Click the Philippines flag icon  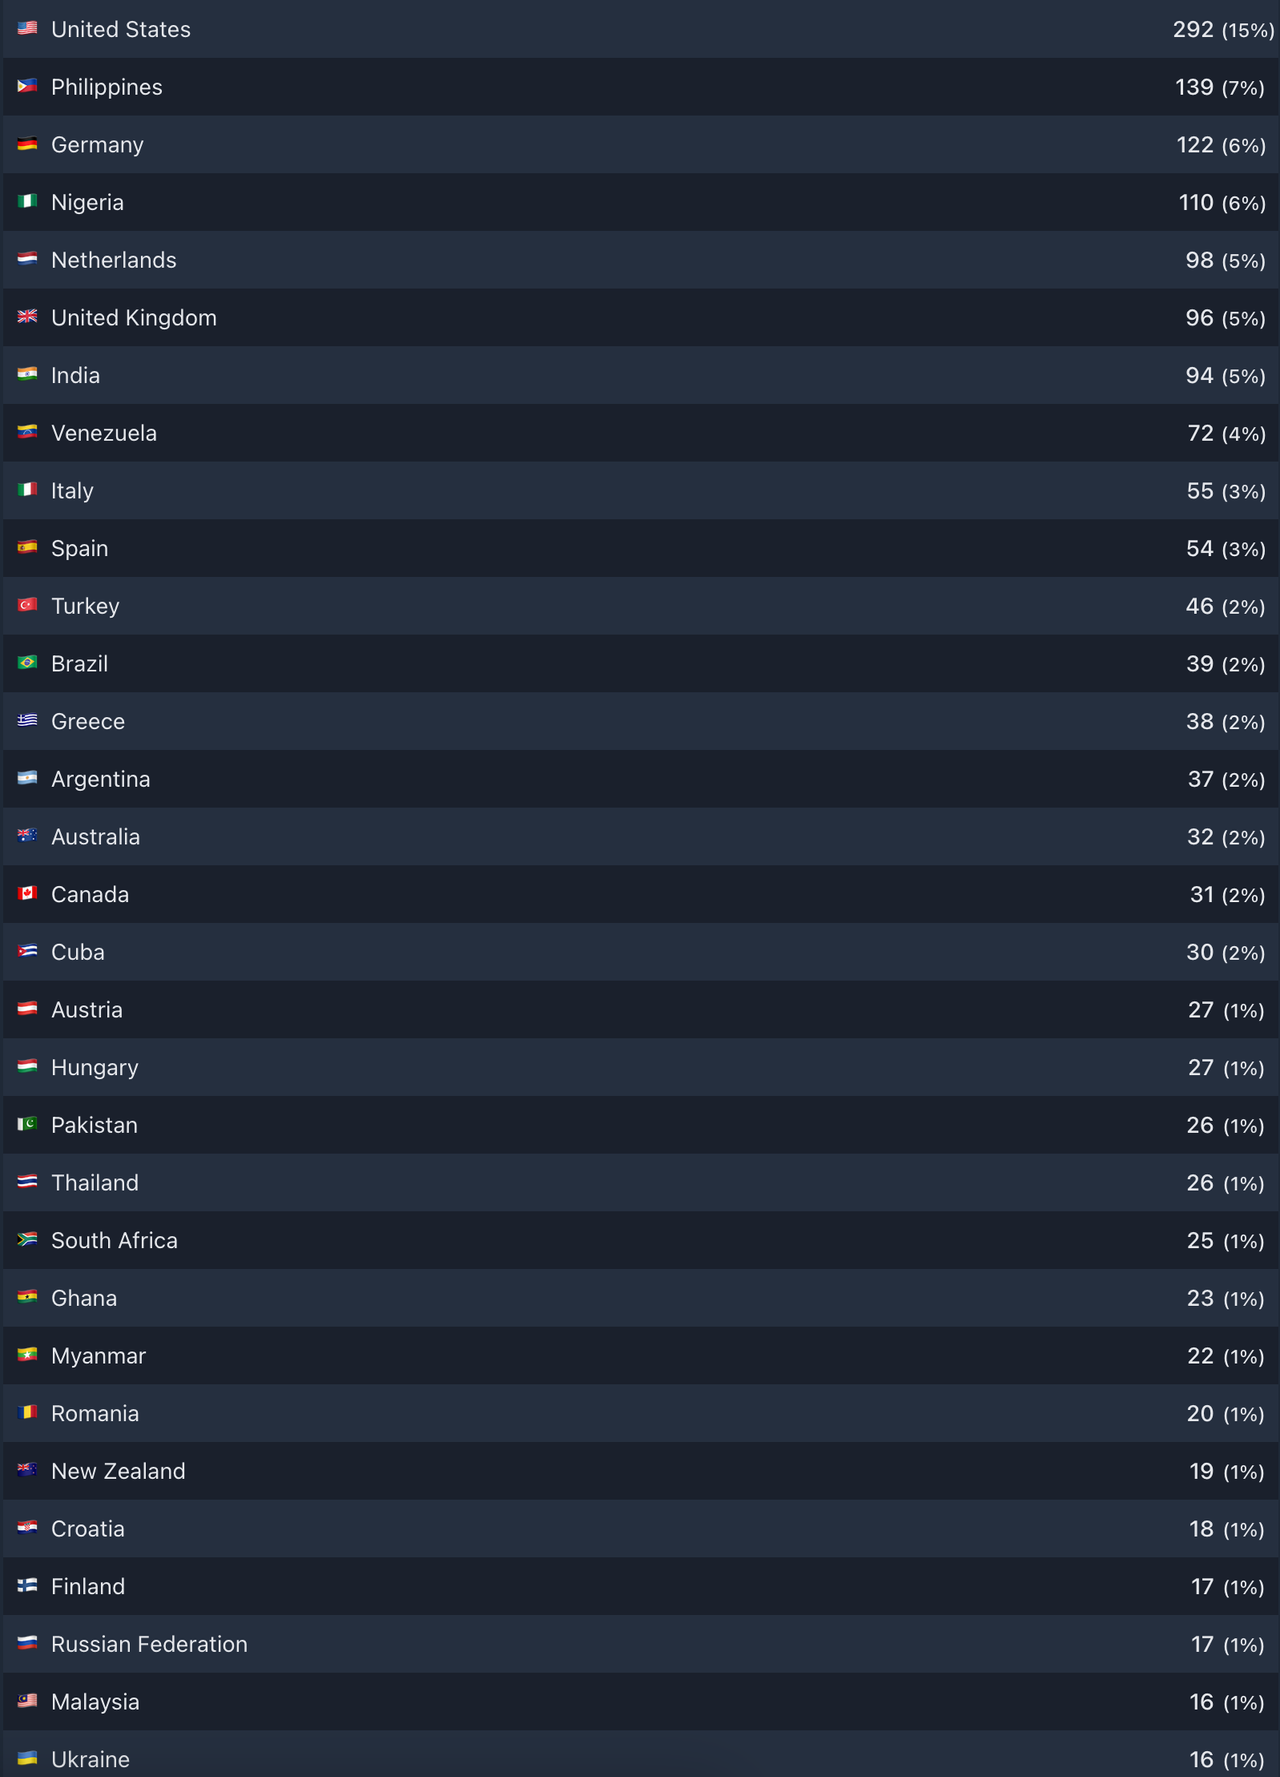[x=27, y=86]
